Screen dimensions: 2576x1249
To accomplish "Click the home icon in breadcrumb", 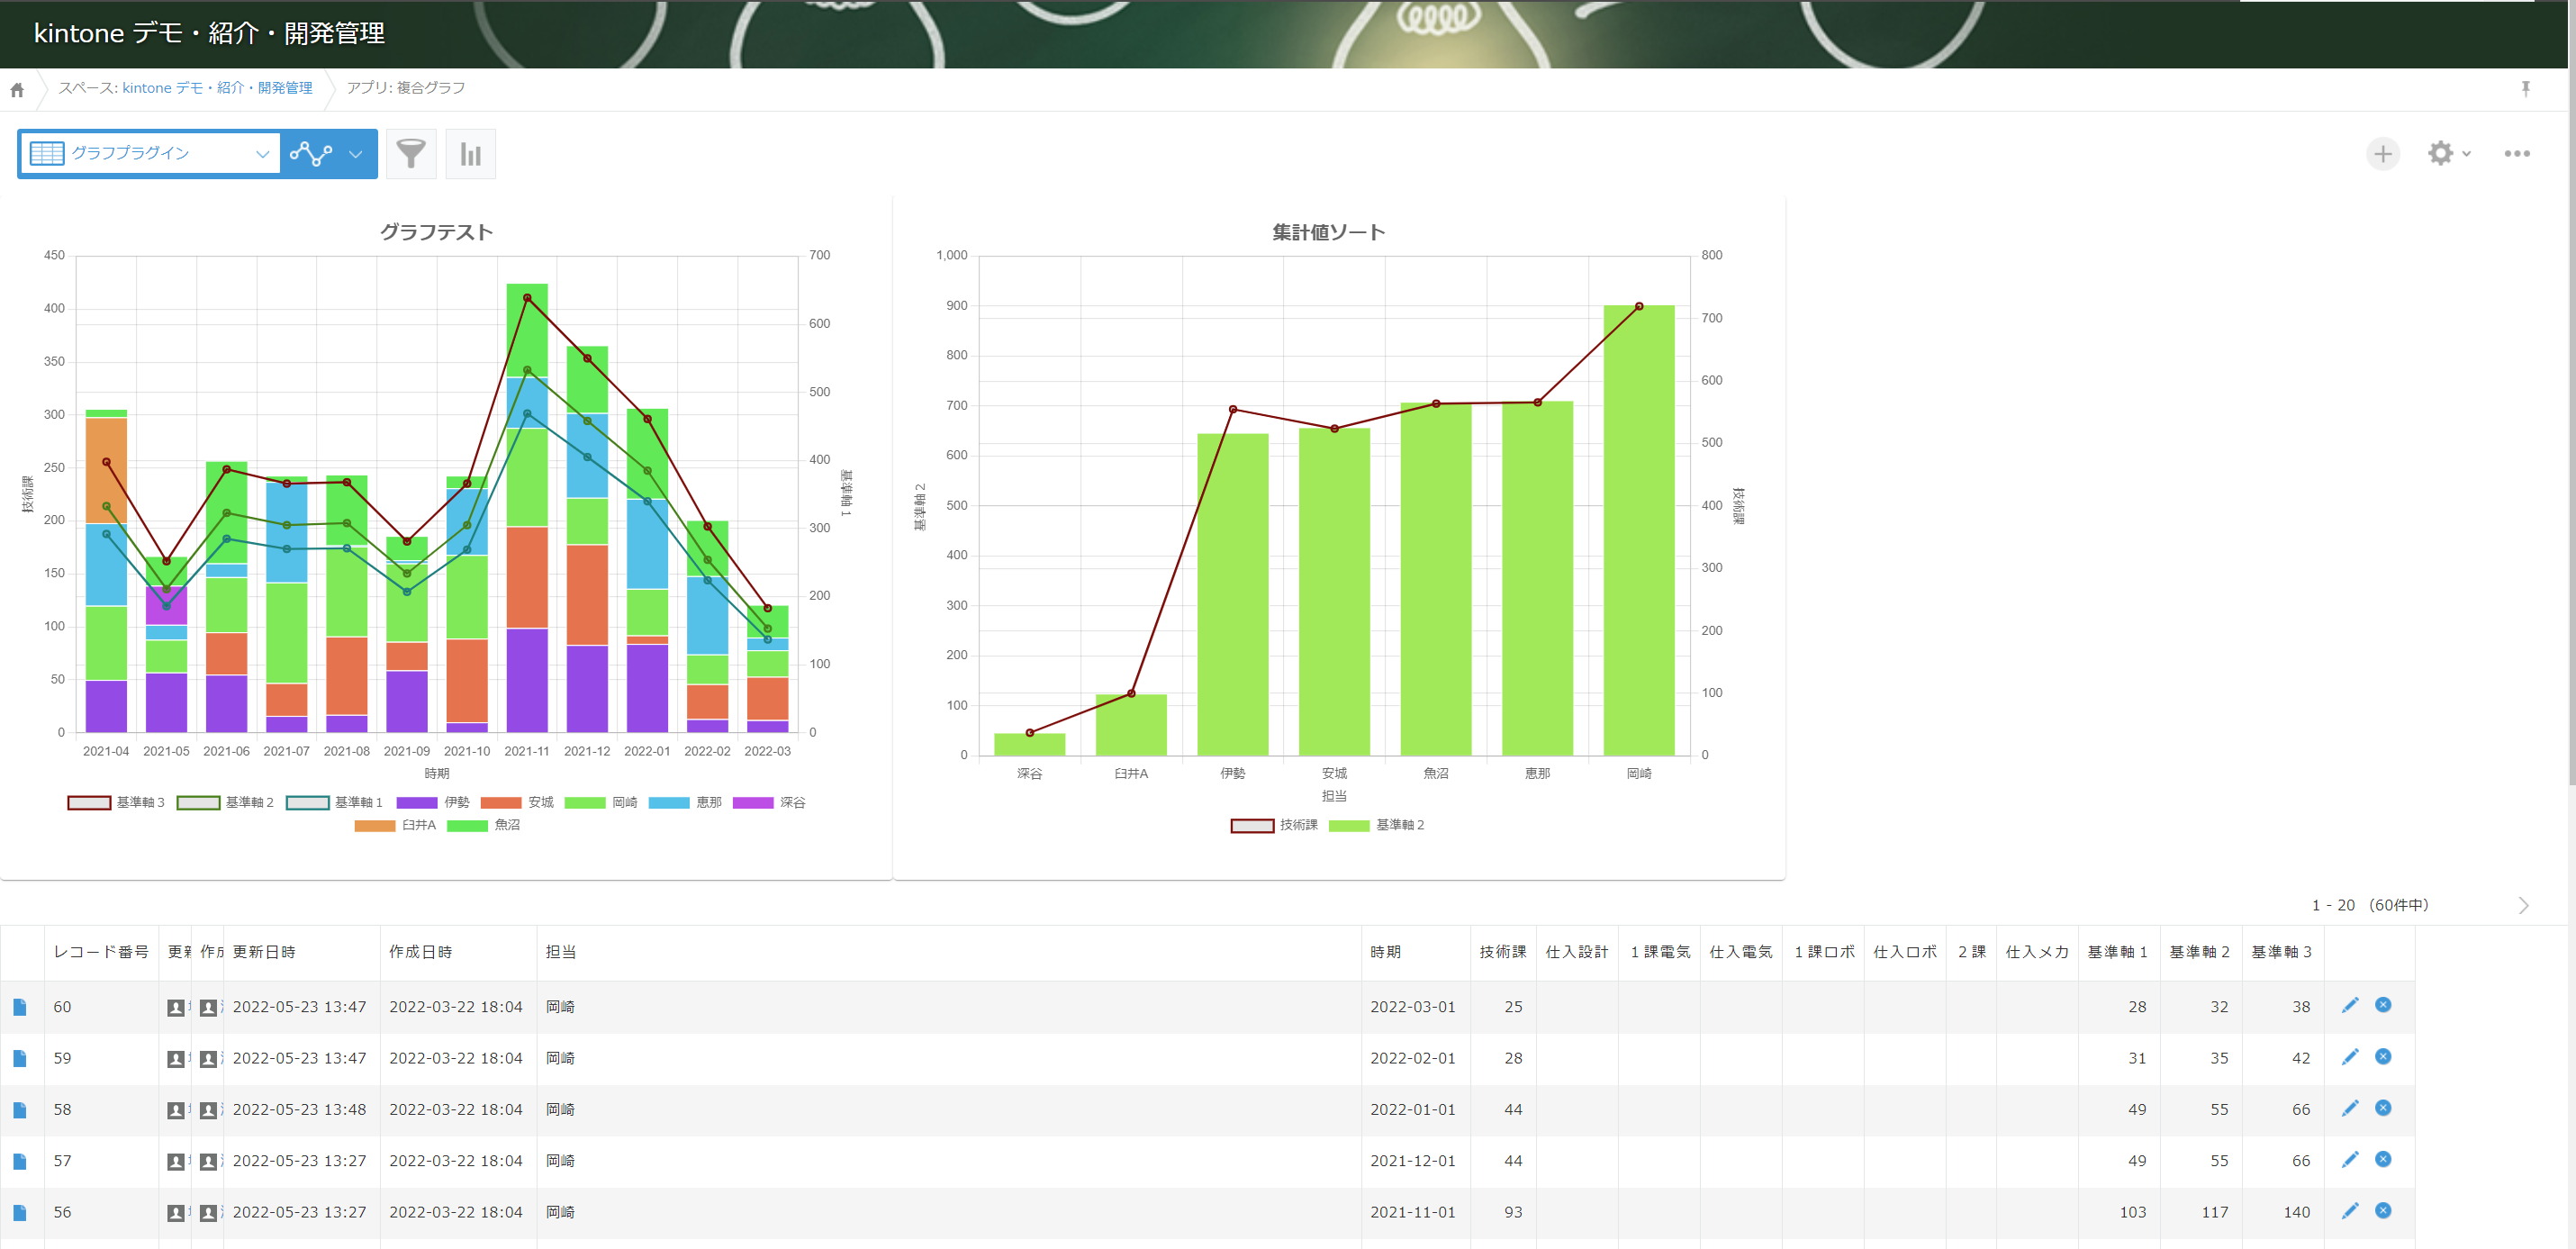I will pos(17,90).
